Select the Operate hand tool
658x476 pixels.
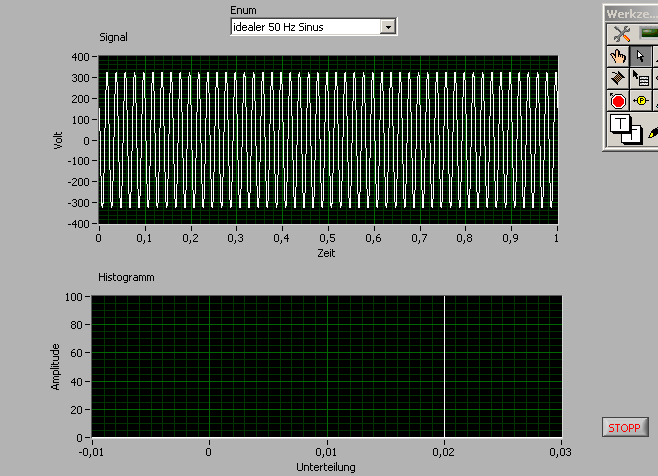[618, 56]
